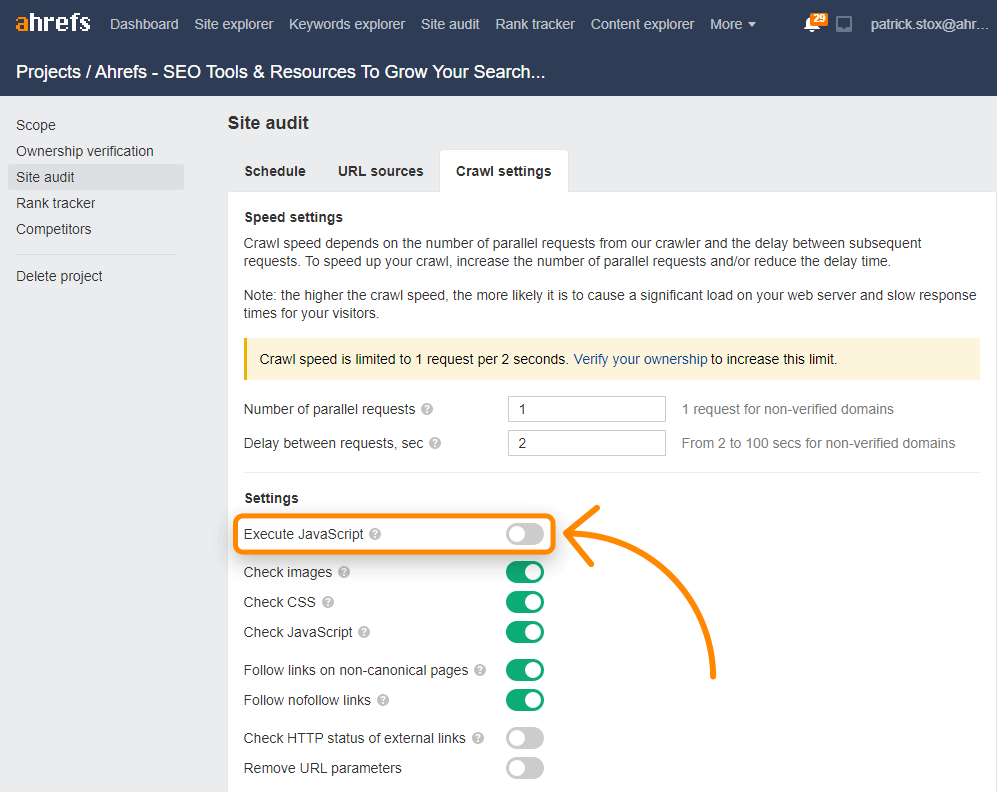Enable the Remove URL parameters switch
The image size is (997, 792).
524,768
